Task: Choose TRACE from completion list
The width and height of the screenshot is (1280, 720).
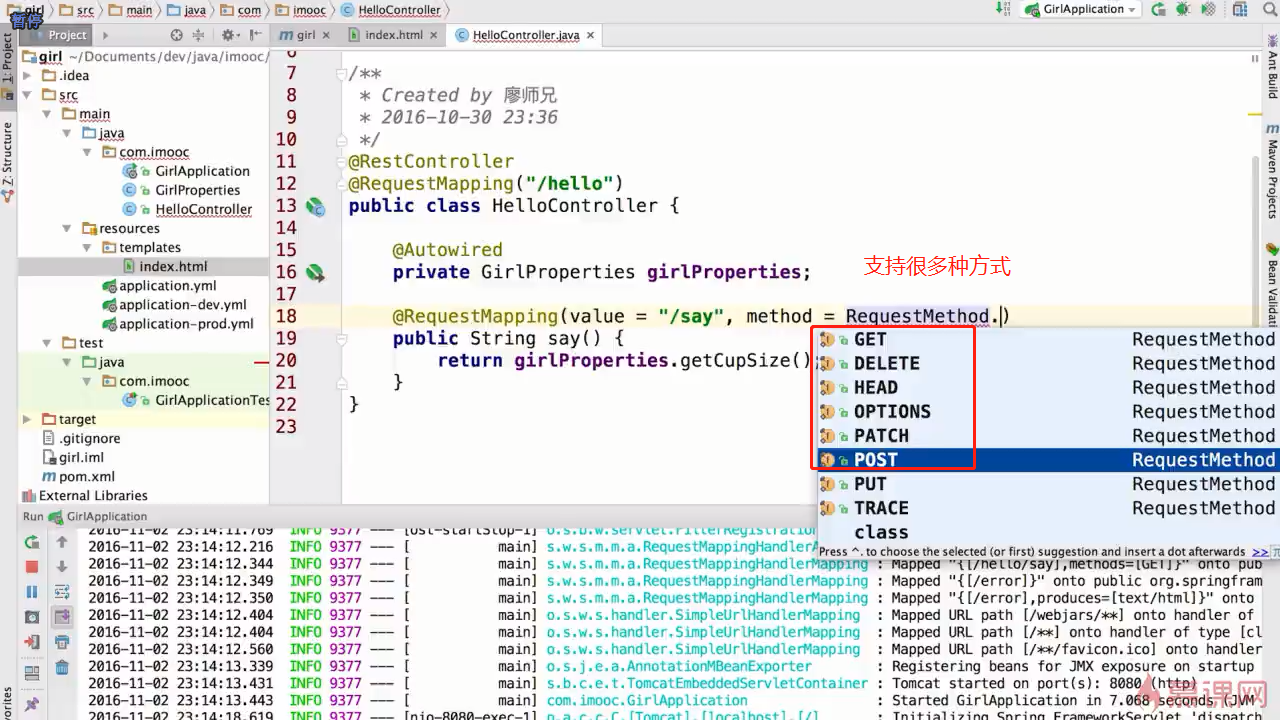Action: (1048, 508)
